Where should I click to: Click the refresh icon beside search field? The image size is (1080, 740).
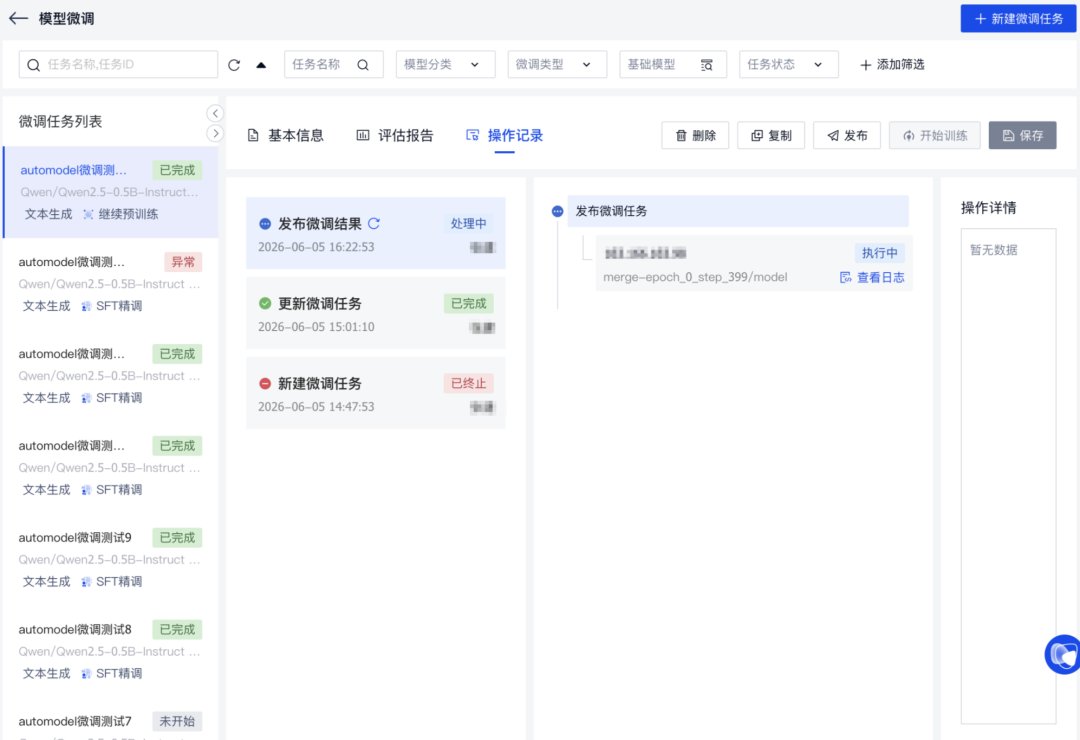234,65
